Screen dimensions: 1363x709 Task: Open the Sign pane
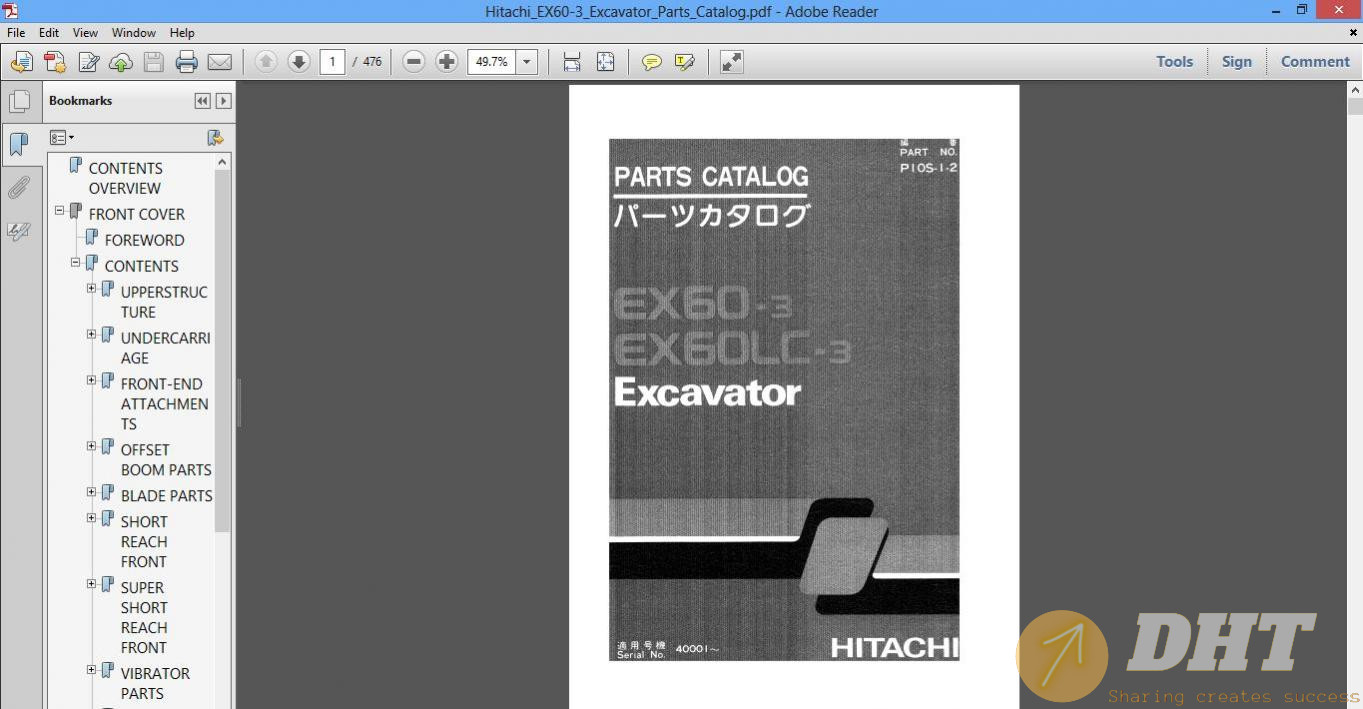[x=1236, y=62]
